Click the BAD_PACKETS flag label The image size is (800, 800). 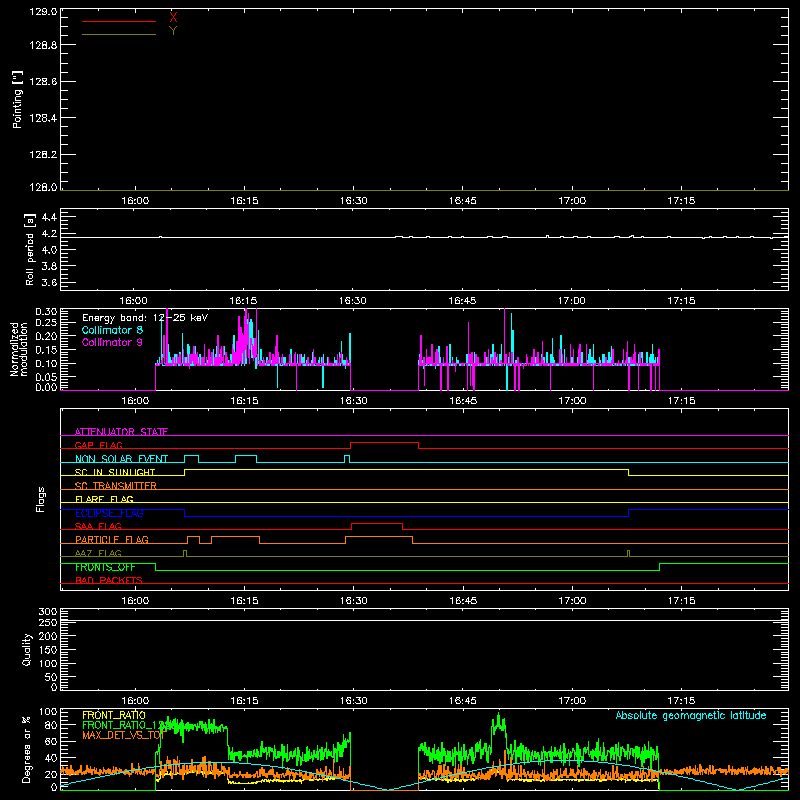[x=109, y=580]
